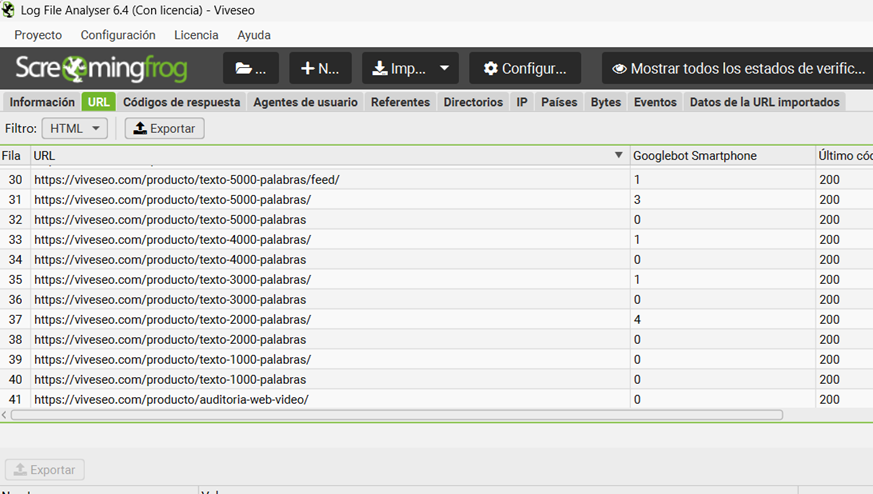Open the Ayuda menu

pyautogui.click(x=254, y=35)
